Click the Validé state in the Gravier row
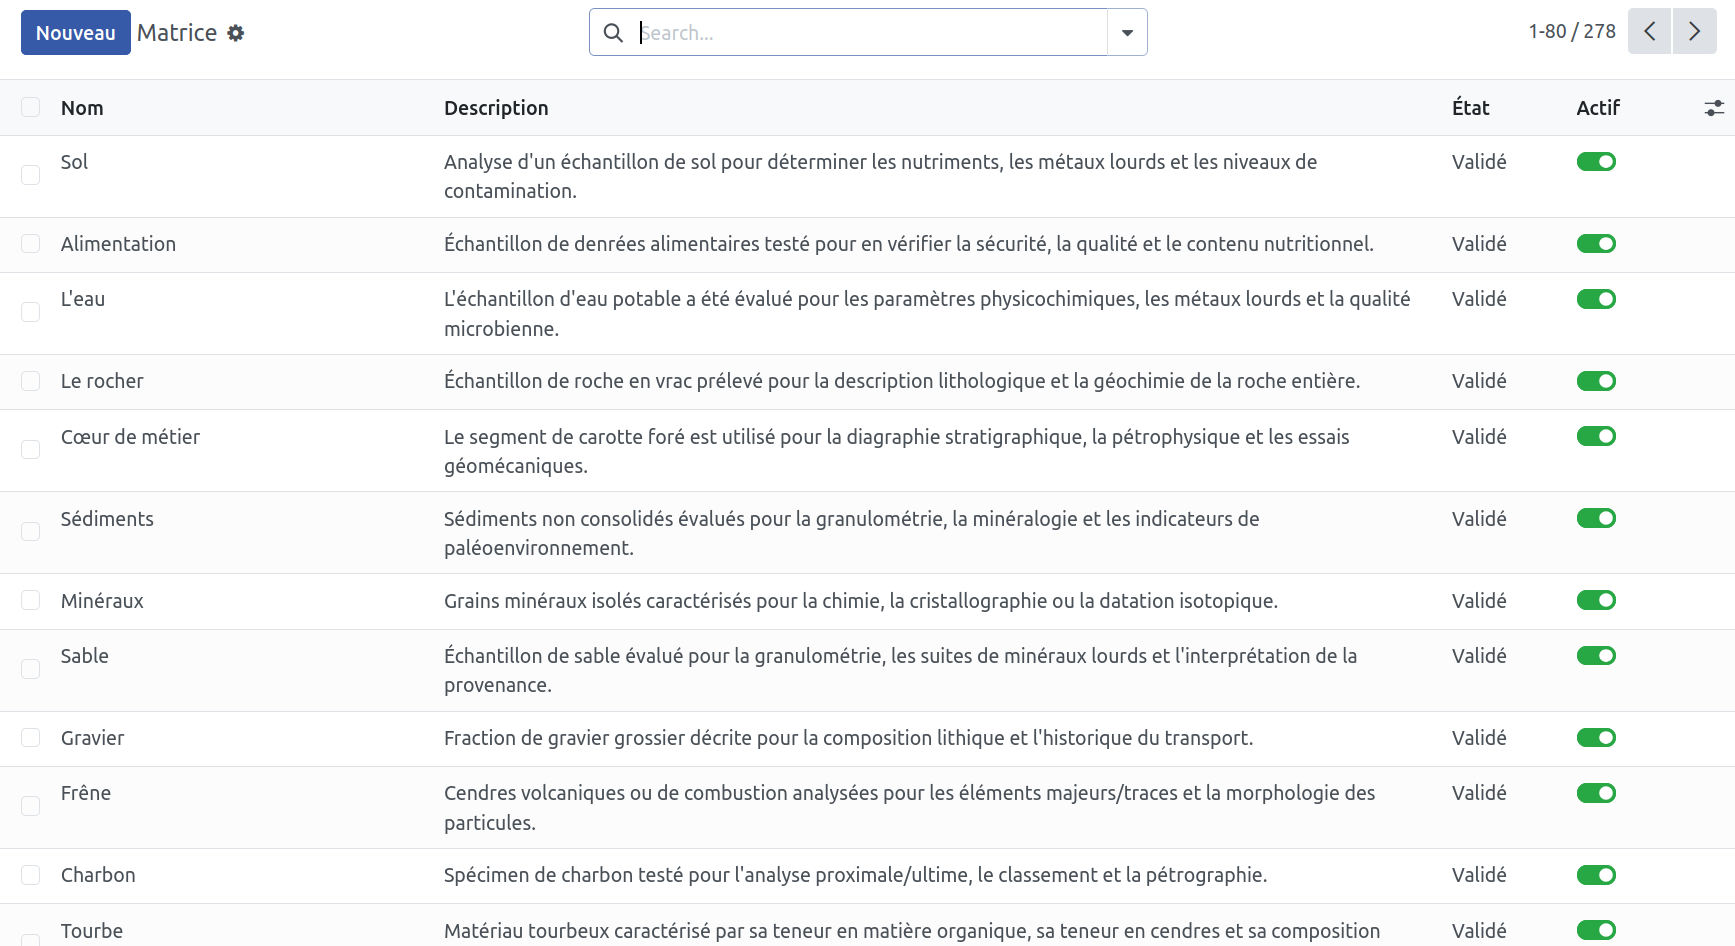The image size is (1735, 946). (x=1479, y=738)
